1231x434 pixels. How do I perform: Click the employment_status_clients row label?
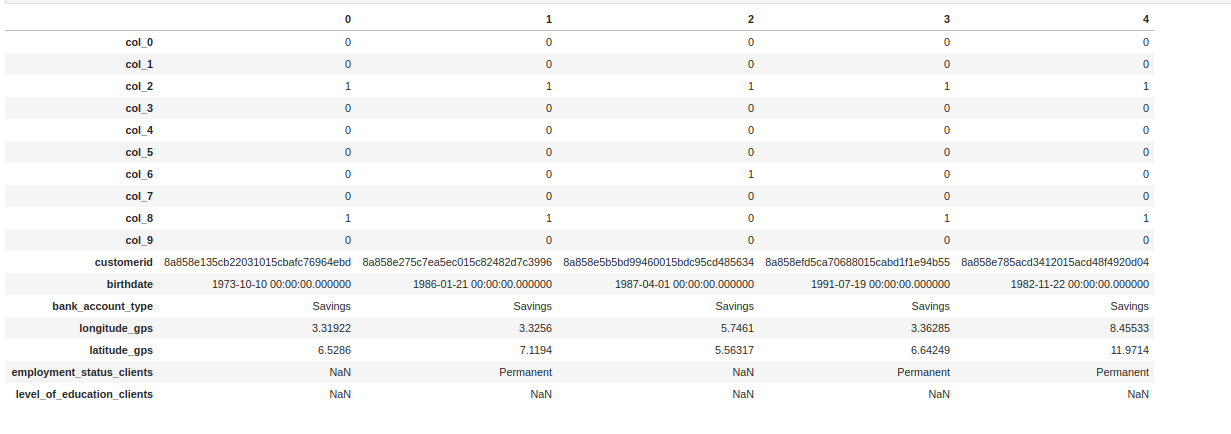82,372
